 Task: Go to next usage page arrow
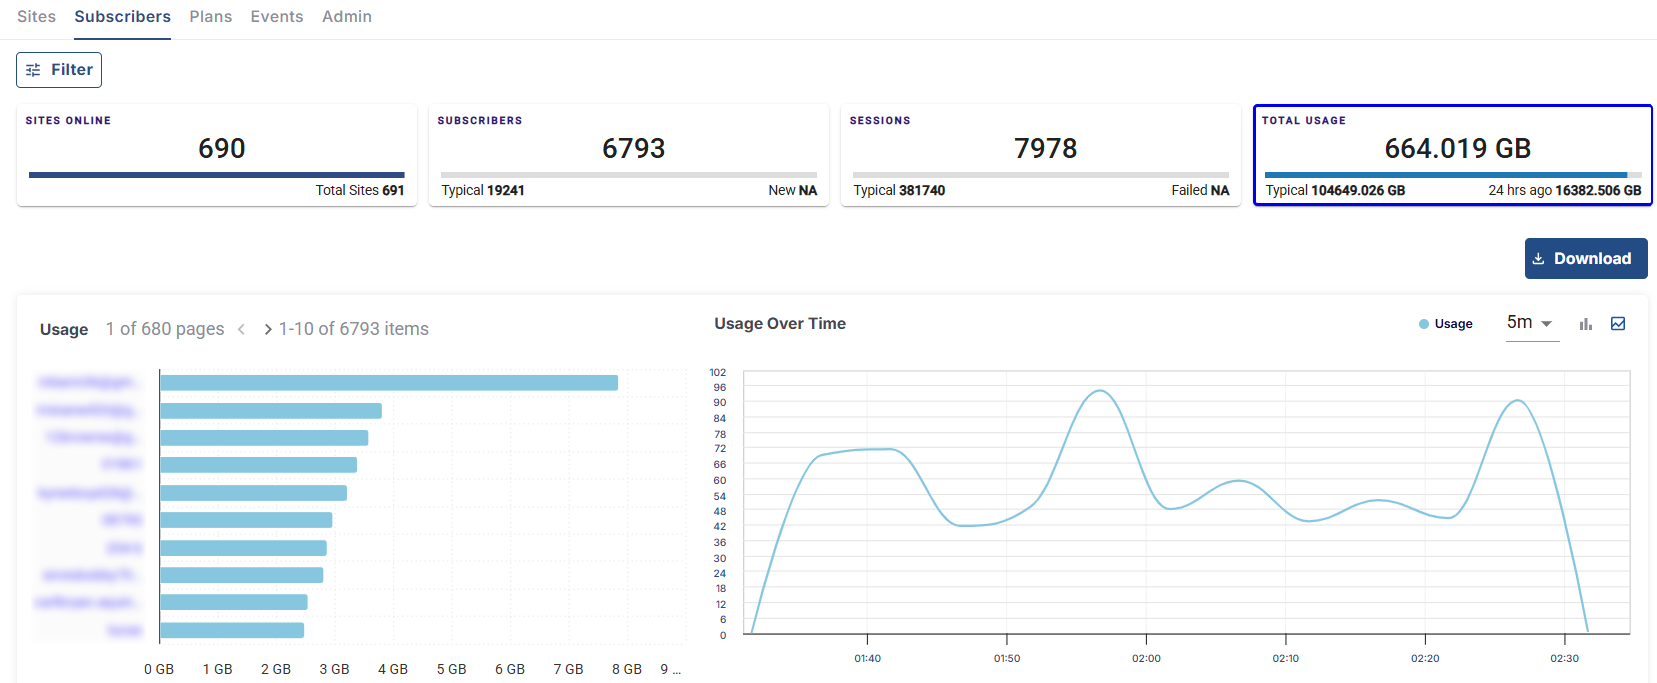point(267,329)
